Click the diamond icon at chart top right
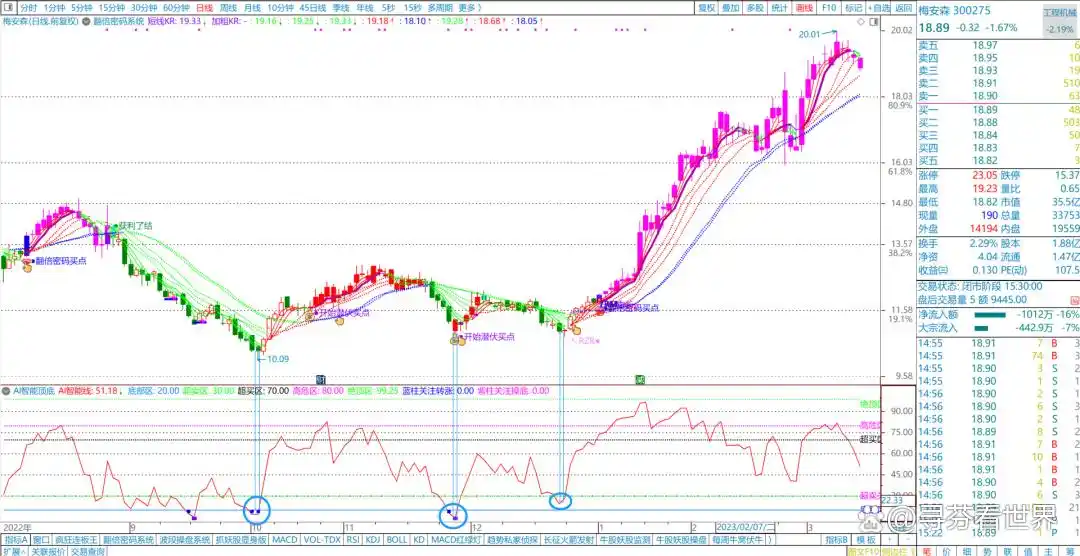 tap(861, 23)
